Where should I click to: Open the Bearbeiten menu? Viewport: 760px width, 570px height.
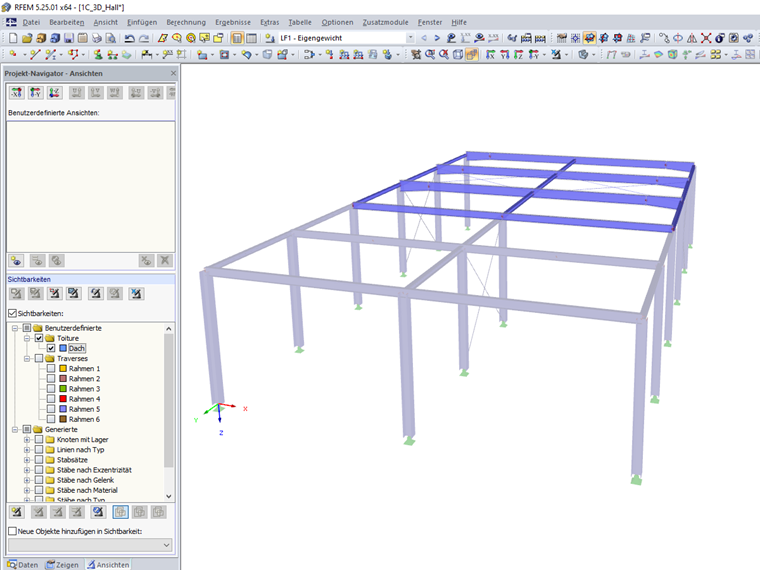tap(66, 22)
